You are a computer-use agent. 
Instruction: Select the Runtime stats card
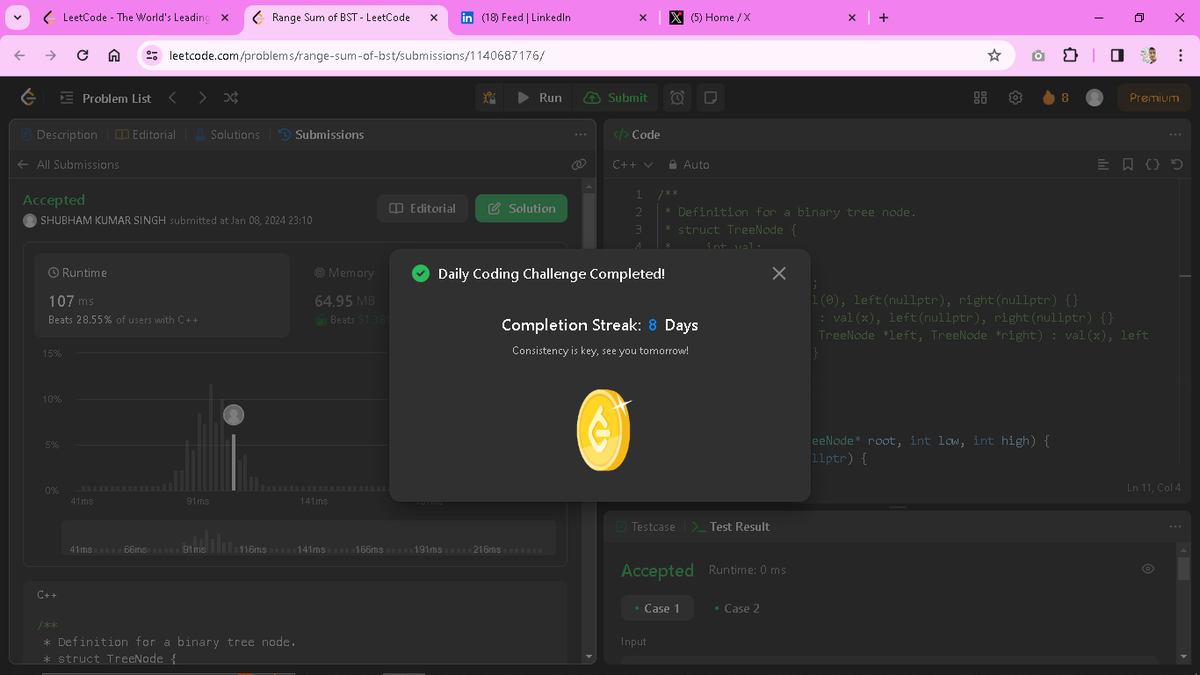coord(162,296)
